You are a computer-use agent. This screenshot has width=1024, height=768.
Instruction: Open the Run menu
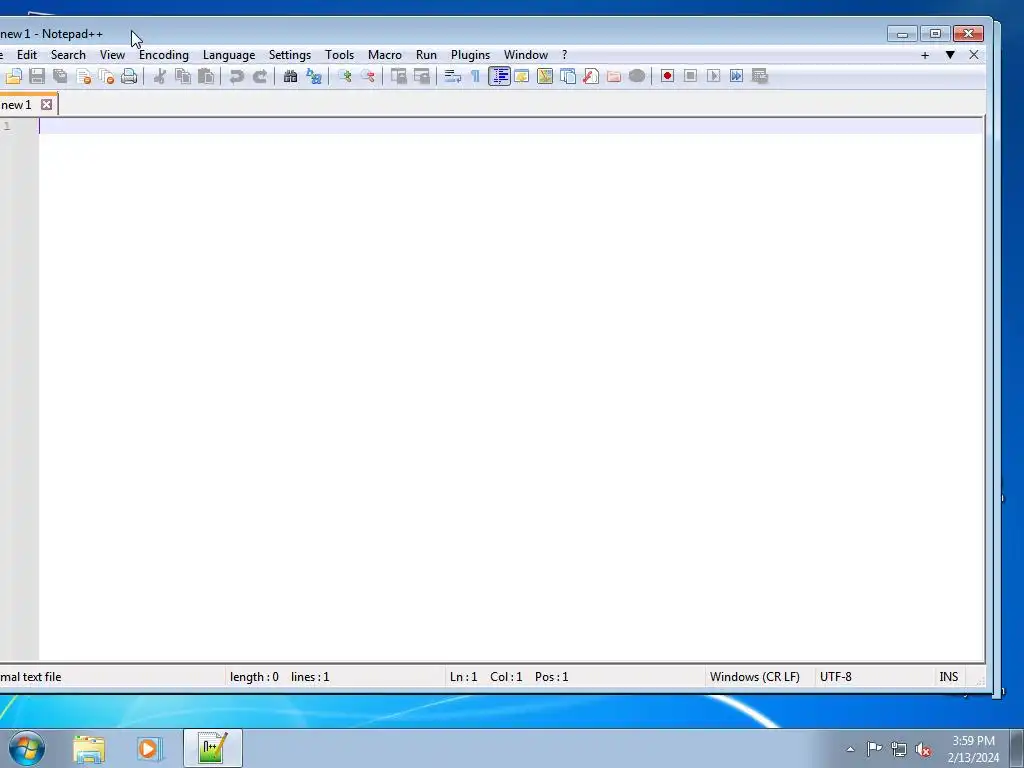[x=426, y=55]
